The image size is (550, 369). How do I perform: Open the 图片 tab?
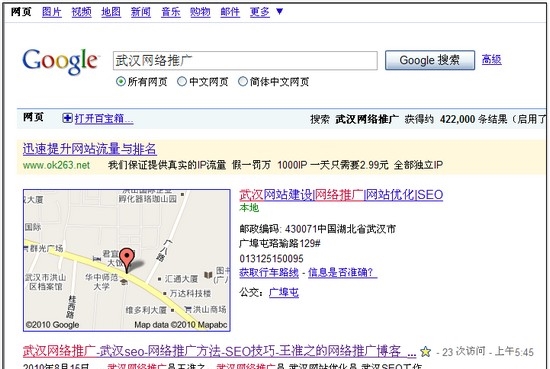click(52, 12)
